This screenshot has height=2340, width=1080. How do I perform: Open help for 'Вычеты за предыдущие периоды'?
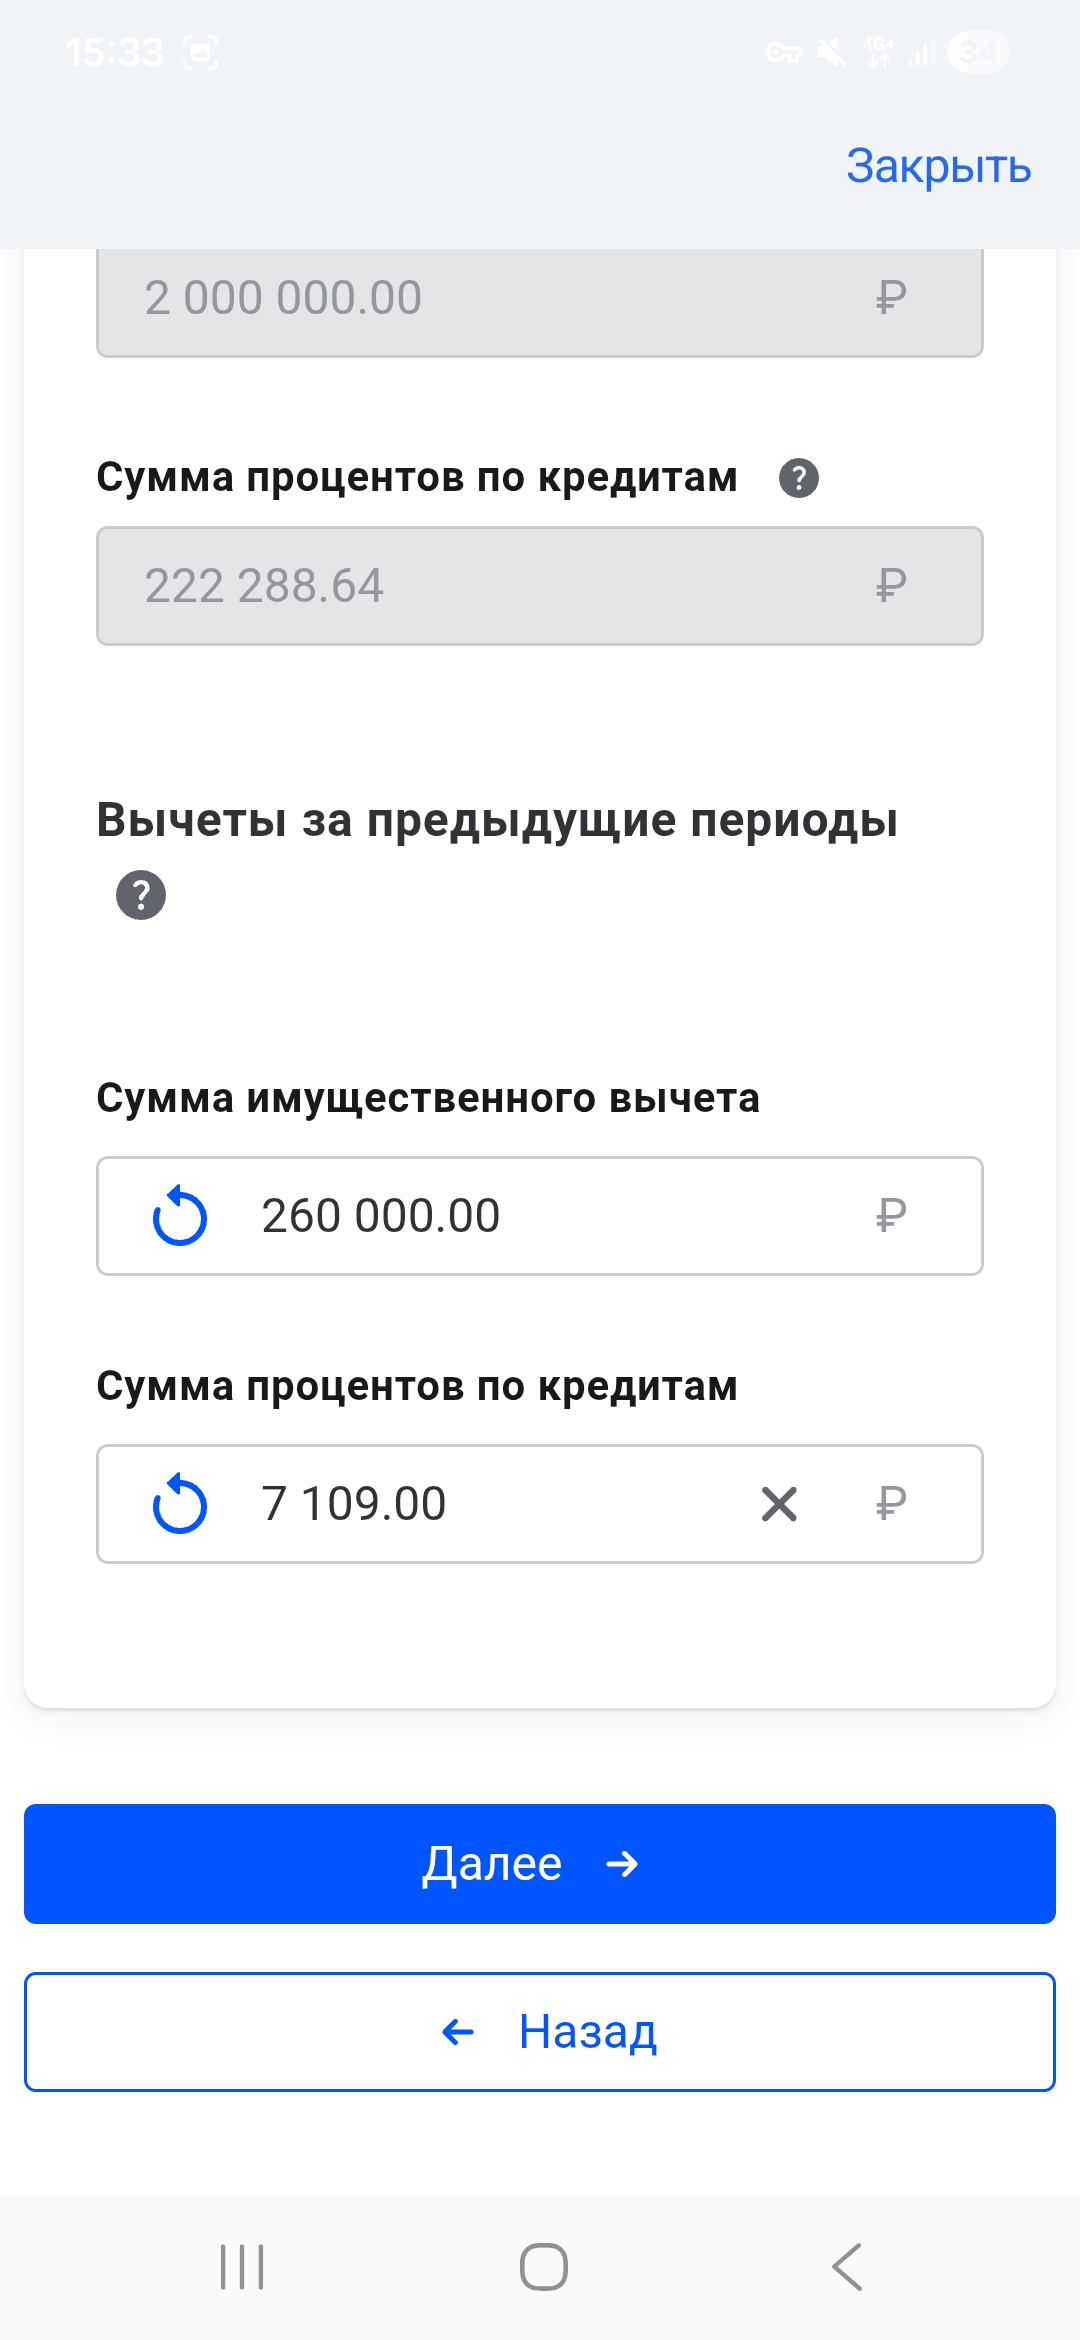click(141, 895)
